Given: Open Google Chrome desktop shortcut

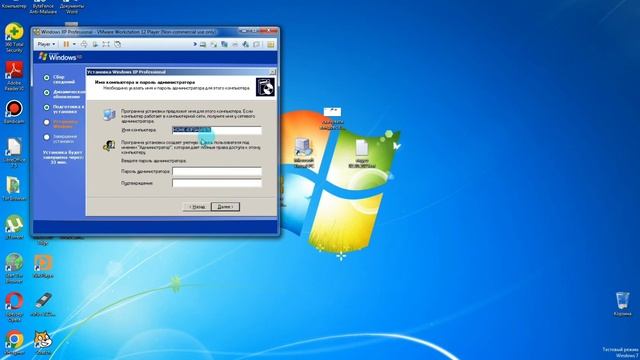Looking at the screenshot, I should coord(14,343).
